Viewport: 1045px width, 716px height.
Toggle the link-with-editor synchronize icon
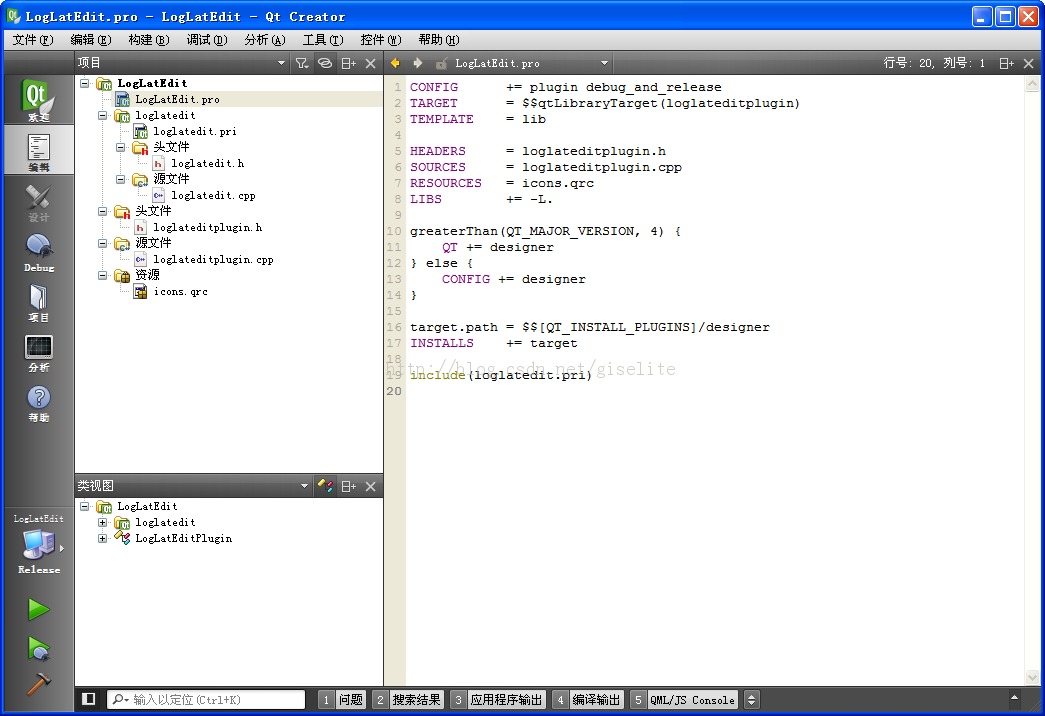pos(325,63)
